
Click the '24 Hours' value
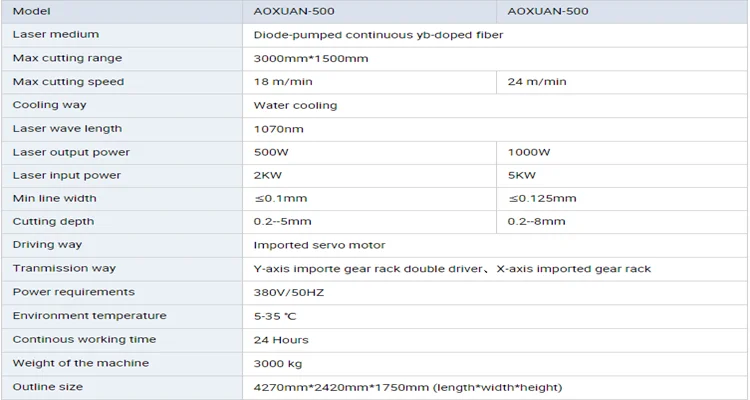(x=281, y=340)
